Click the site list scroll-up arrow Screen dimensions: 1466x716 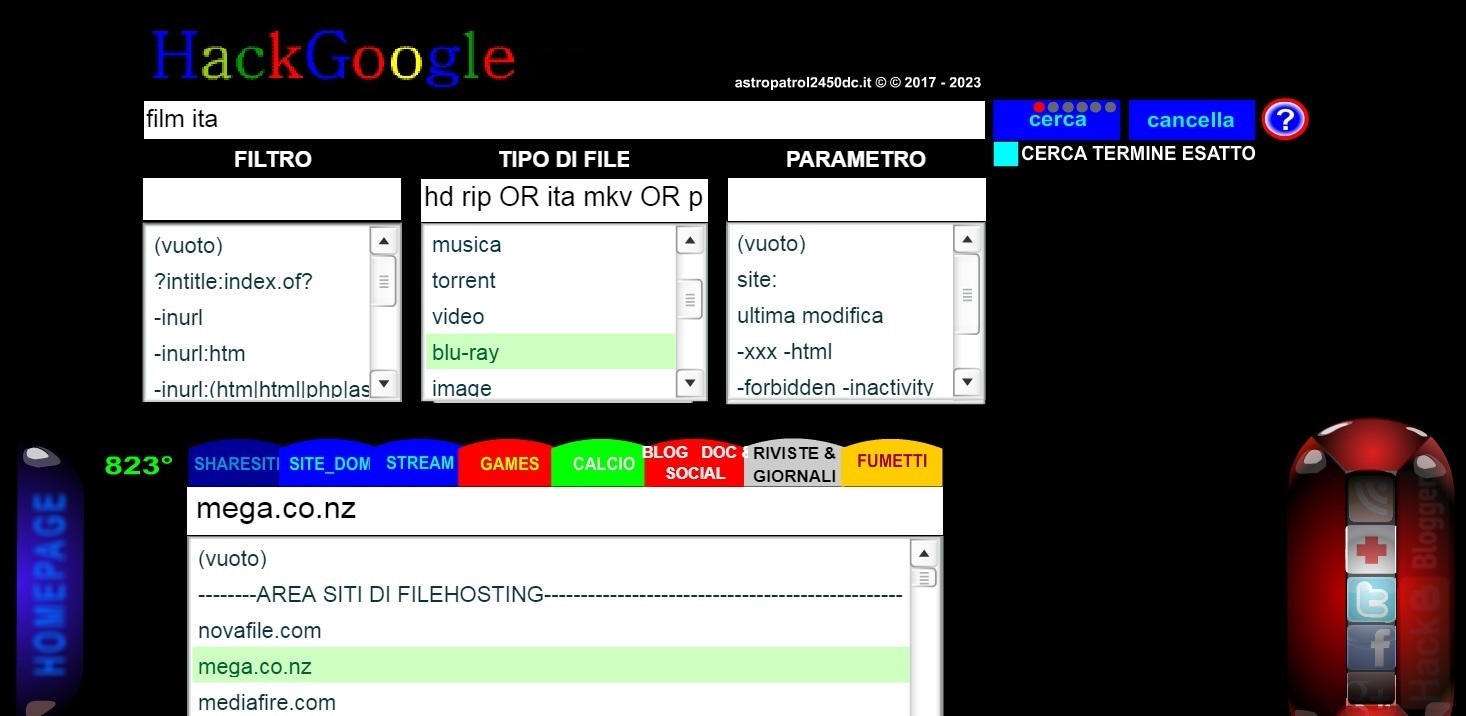tap(924, 555)
